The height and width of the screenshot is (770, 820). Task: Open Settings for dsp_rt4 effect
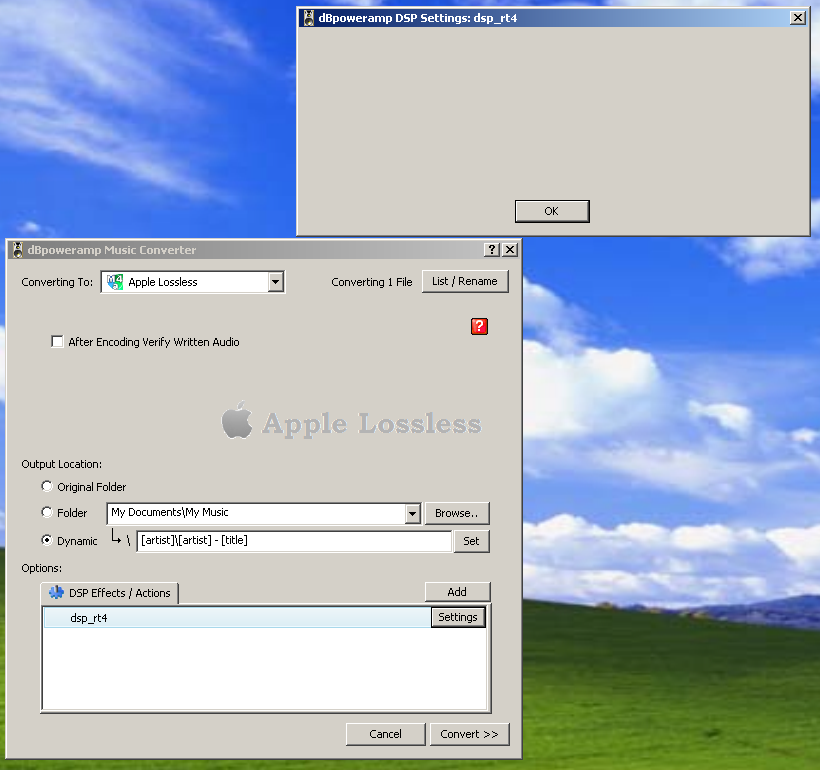(458, 617)
